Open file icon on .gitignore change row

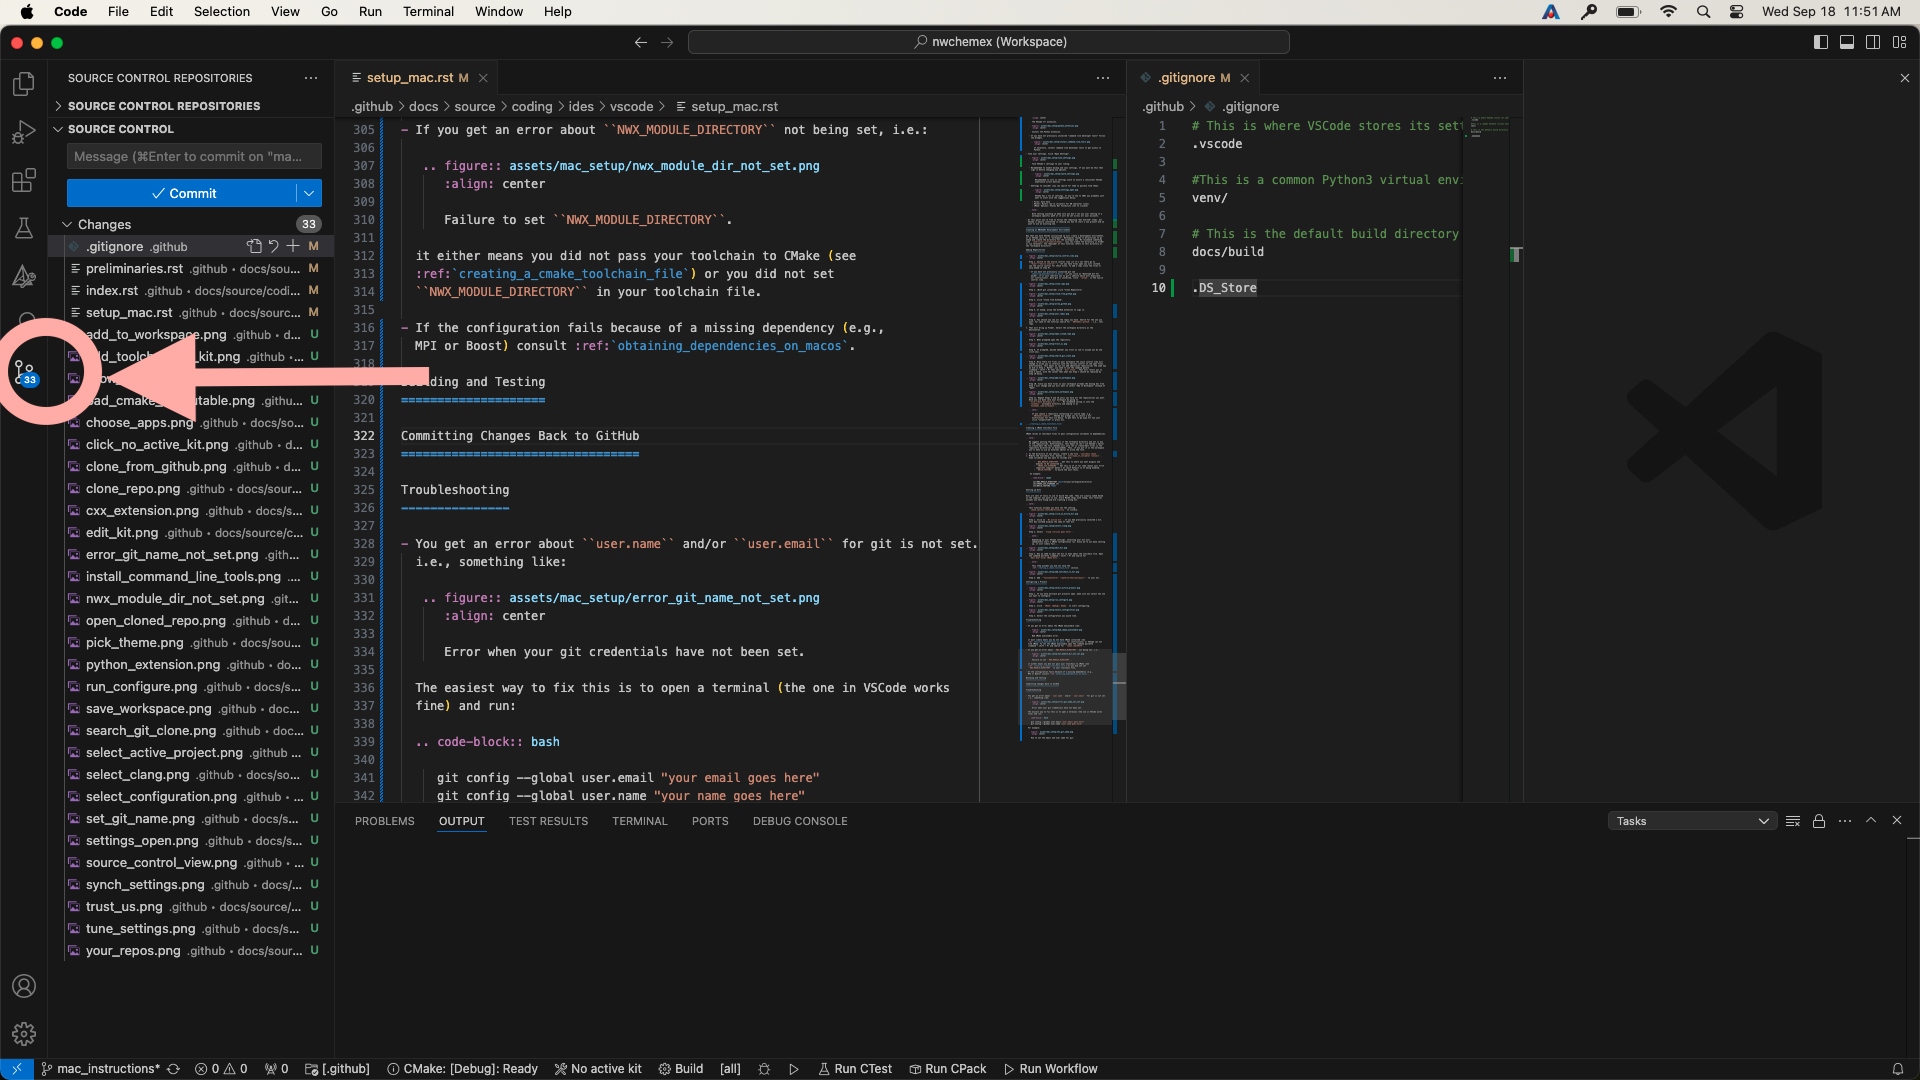254,246
